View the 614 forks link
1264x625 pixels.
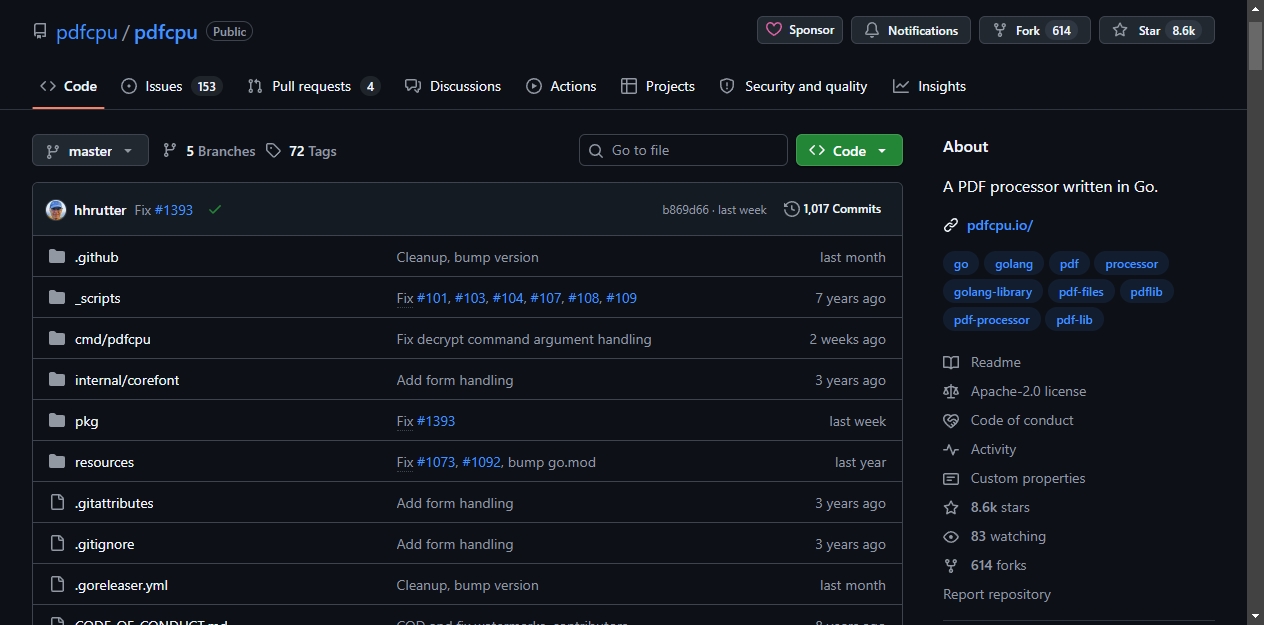click(985, 565)
